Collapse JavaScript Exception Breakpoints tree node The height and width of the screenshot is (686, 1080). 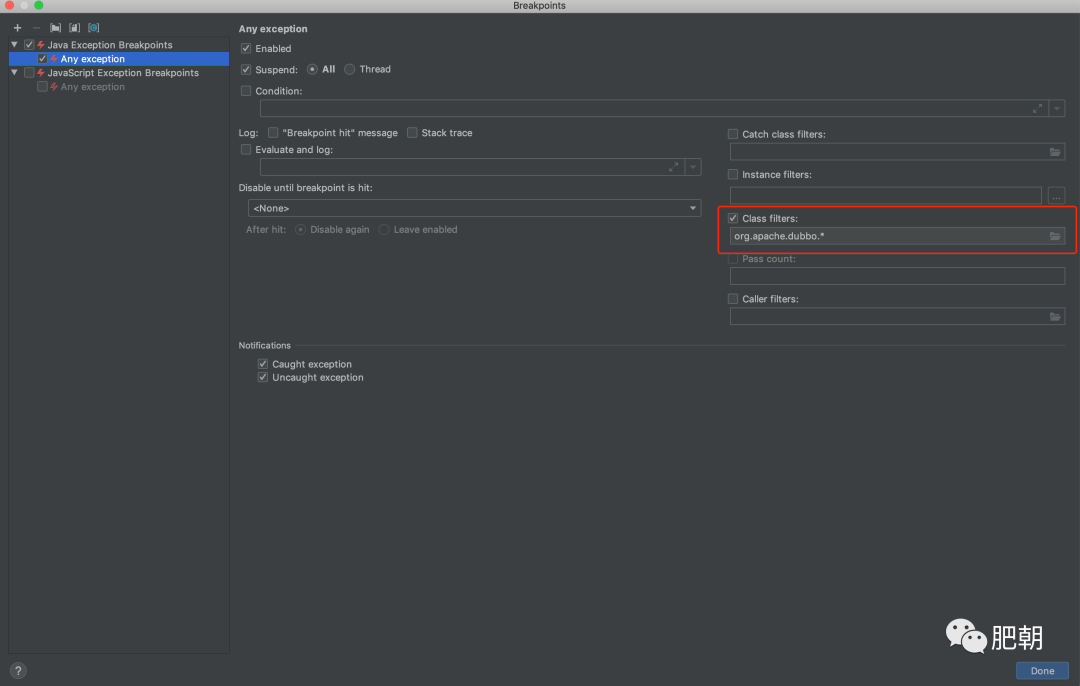pos(14,72)
